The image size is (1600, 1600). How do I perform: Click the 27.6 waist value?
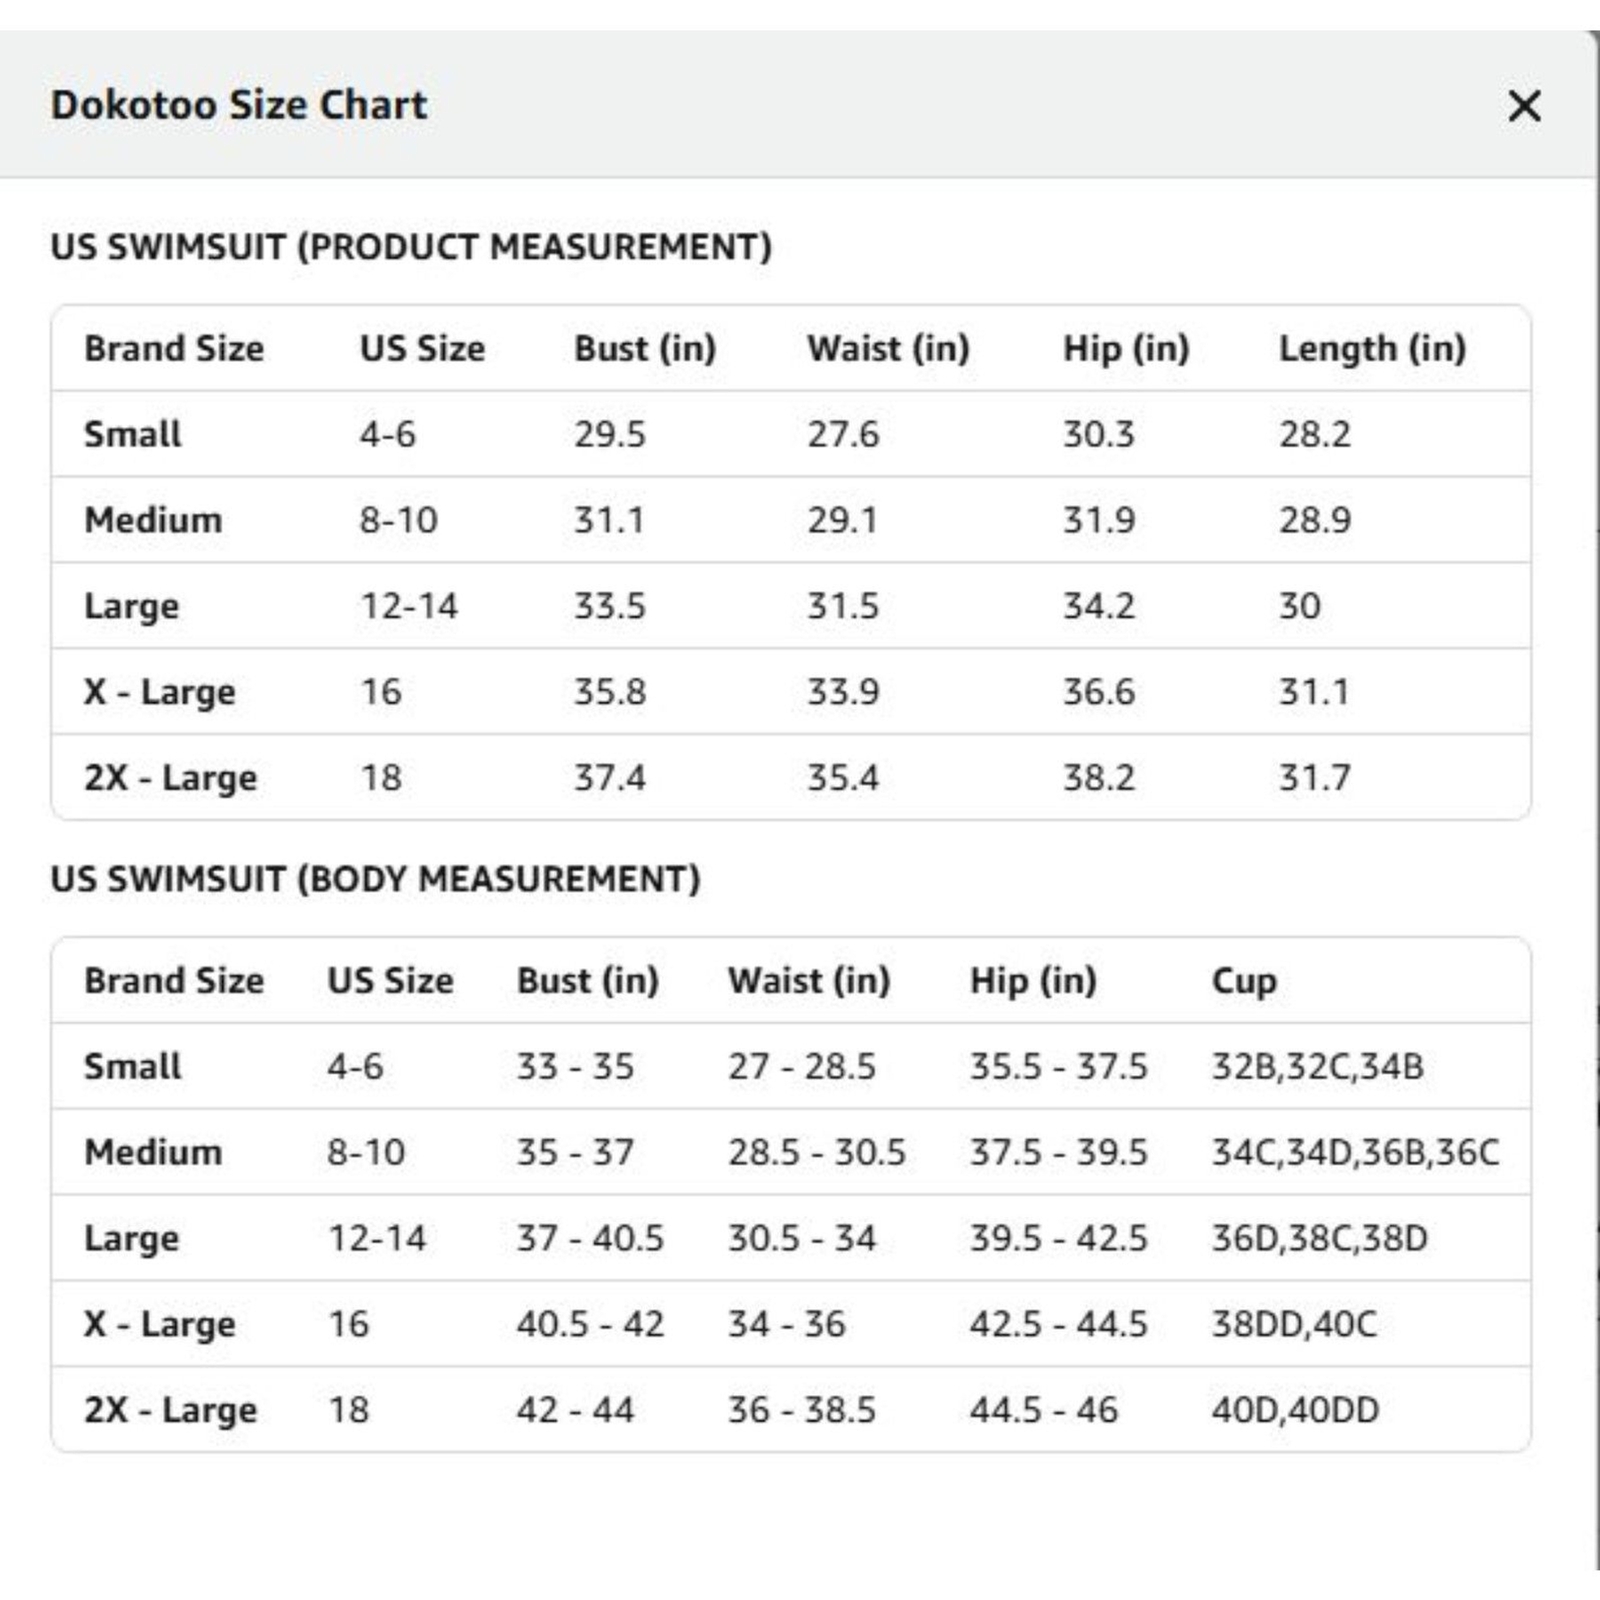pos(843,434)
